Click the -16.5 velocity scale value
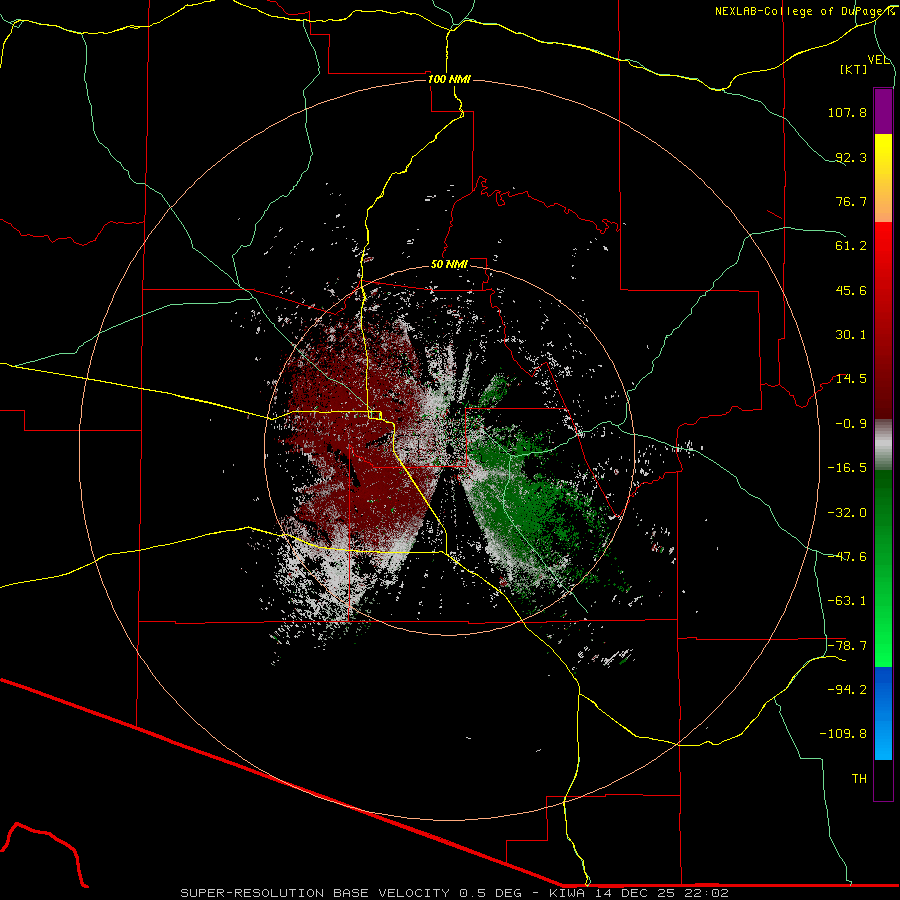900x900 pixels. click(x=847, y=468)
